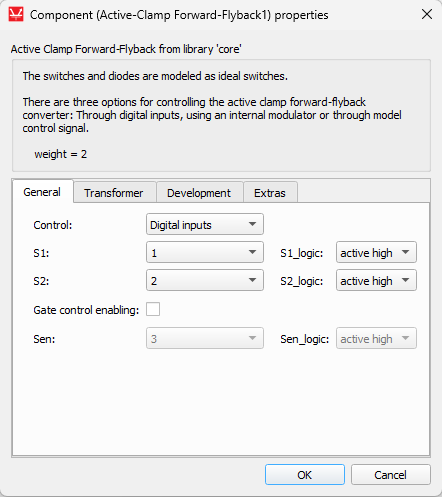Screen dimensions: 442x497
Task: Select the General tab
Action: pos(43,191)
